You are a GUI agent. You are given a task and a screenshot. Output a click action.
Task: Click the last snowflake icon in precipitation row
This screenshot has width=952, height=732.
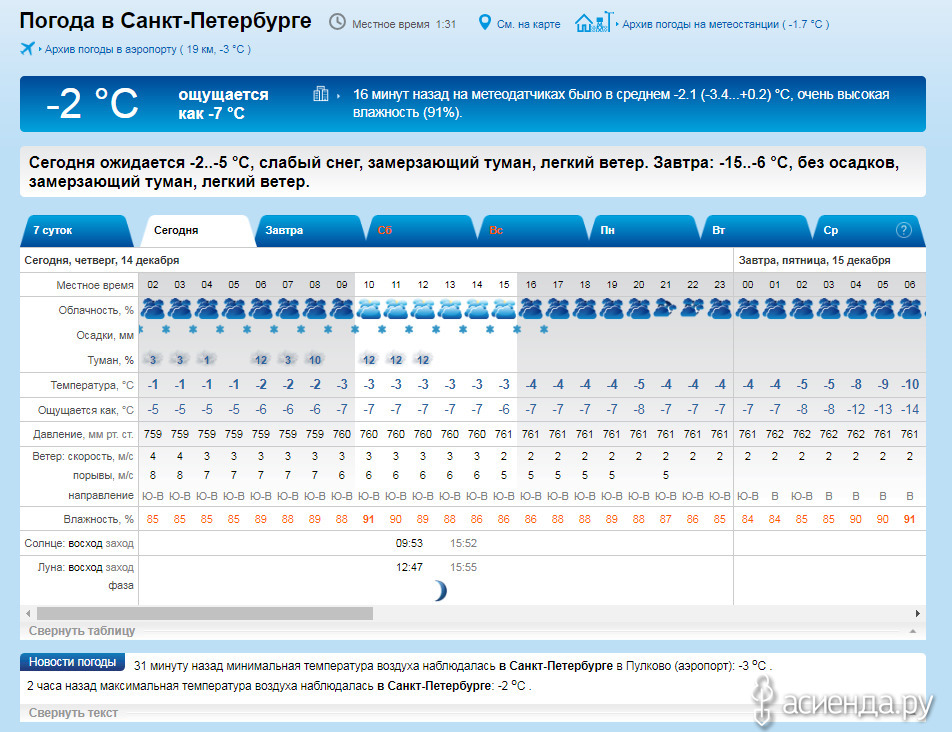click(x=544, y=330)
